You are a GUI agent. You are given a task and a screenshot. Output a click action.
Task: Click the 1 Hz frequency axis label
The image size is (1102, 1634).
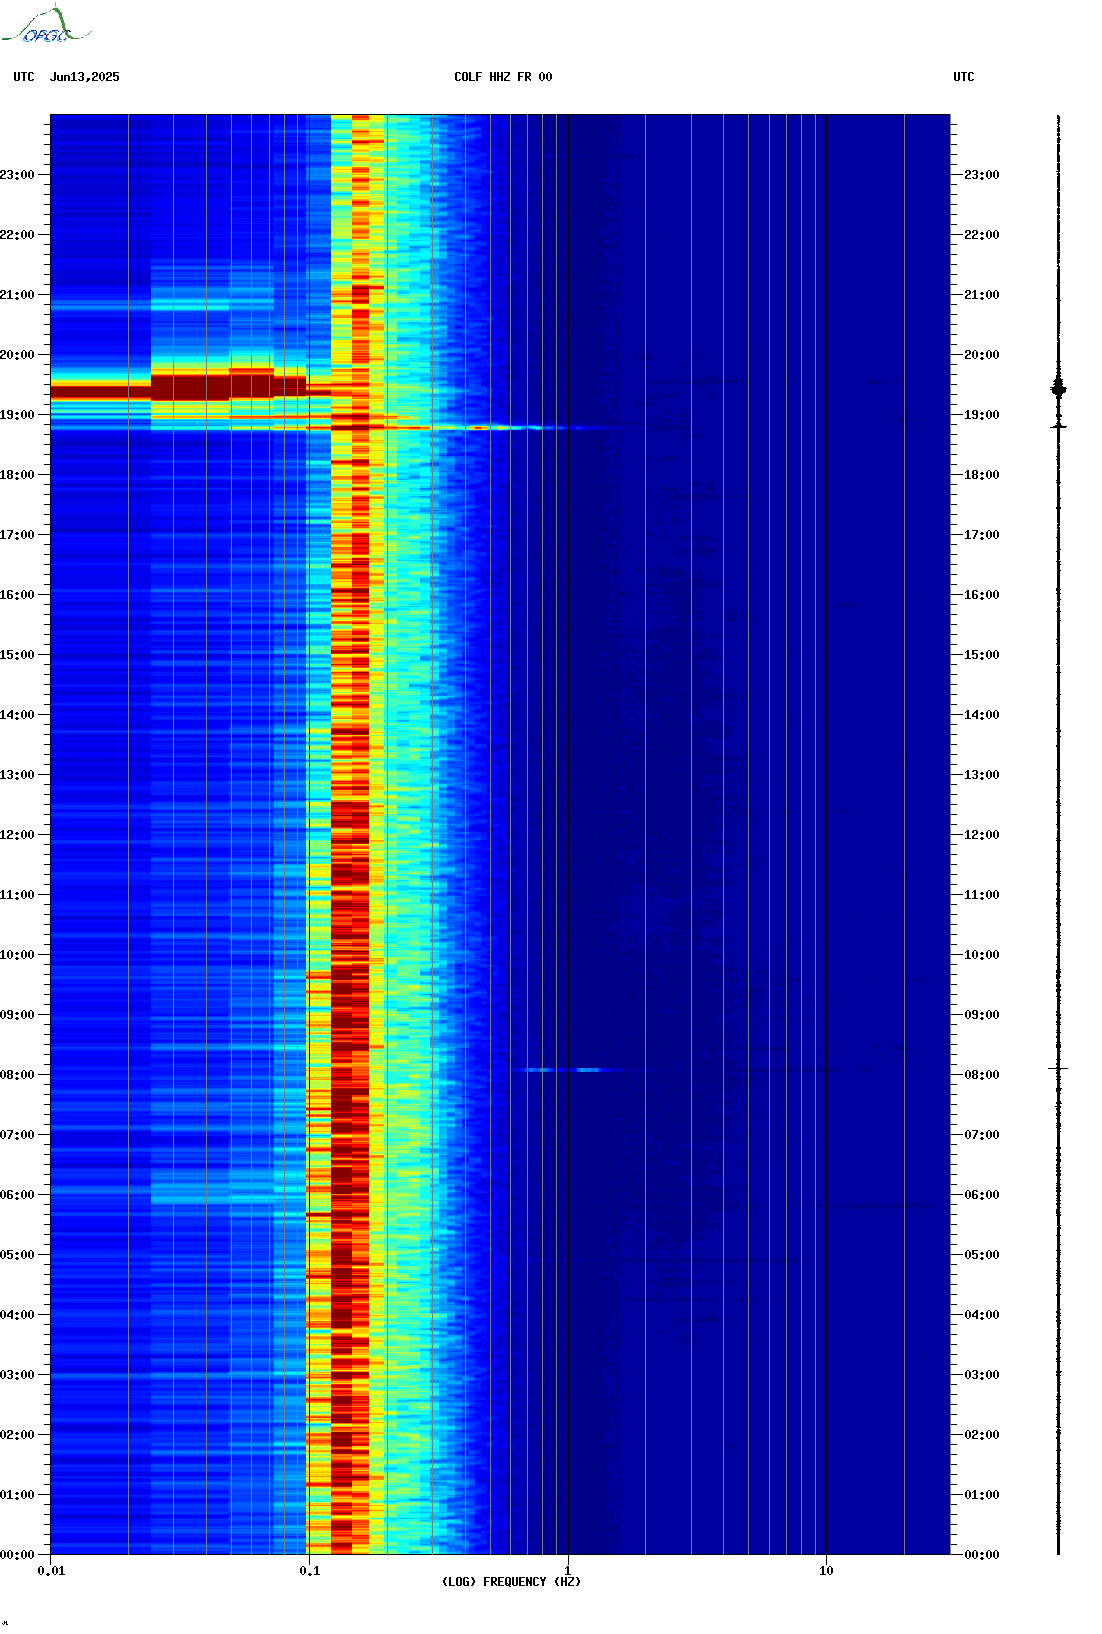(x=568, y=1571)
